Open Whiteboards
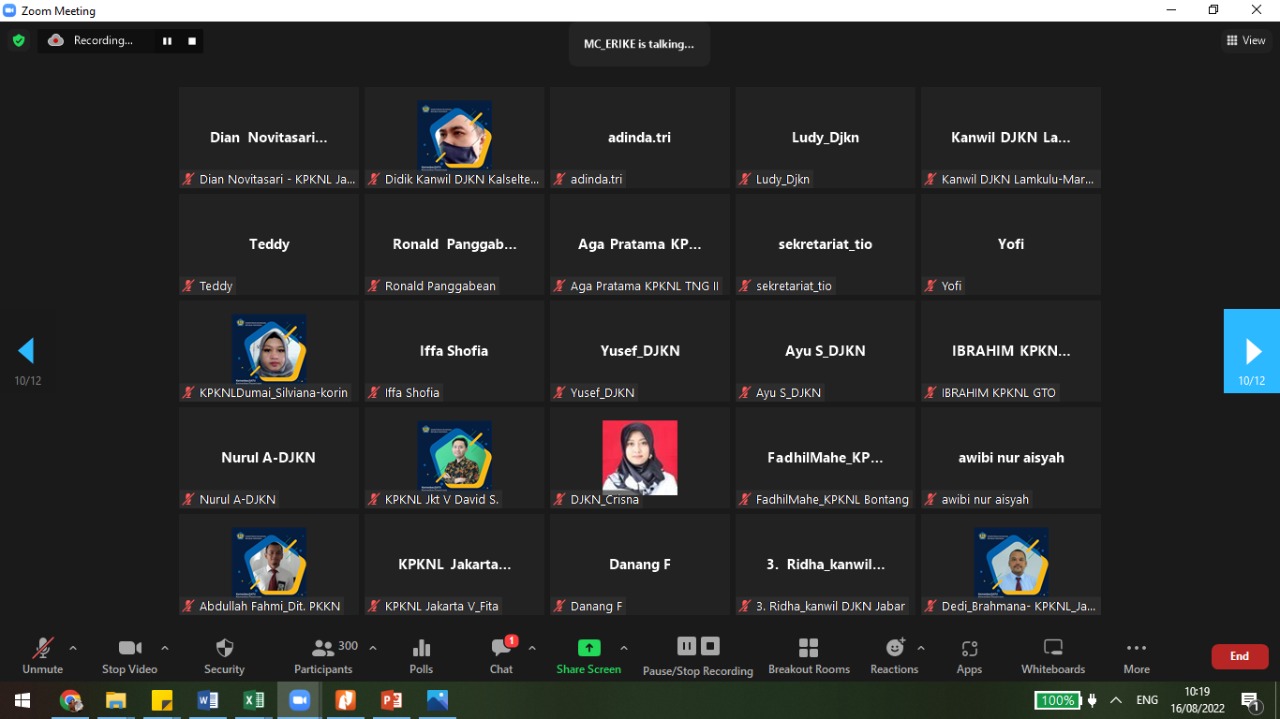Image resolution: width=1280 pixels, height=719 pixels. click(x=1052, y=656)
